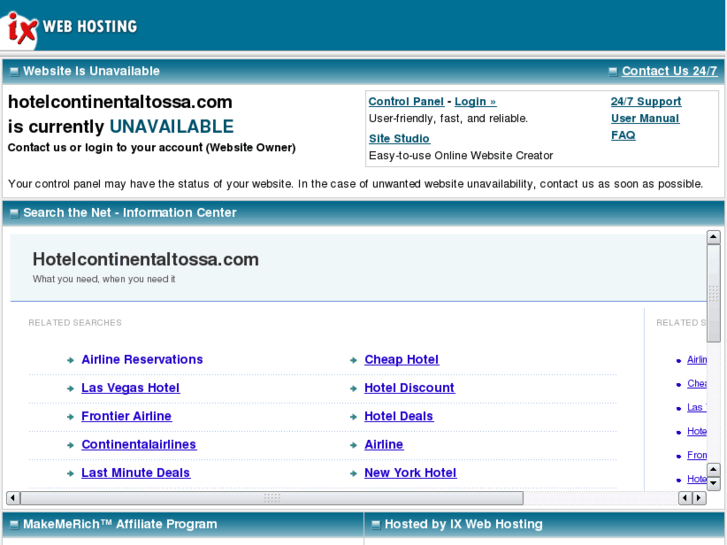Click arrow icon beside New York Hotel
The image size is (727, 545).
click(353, 473)
